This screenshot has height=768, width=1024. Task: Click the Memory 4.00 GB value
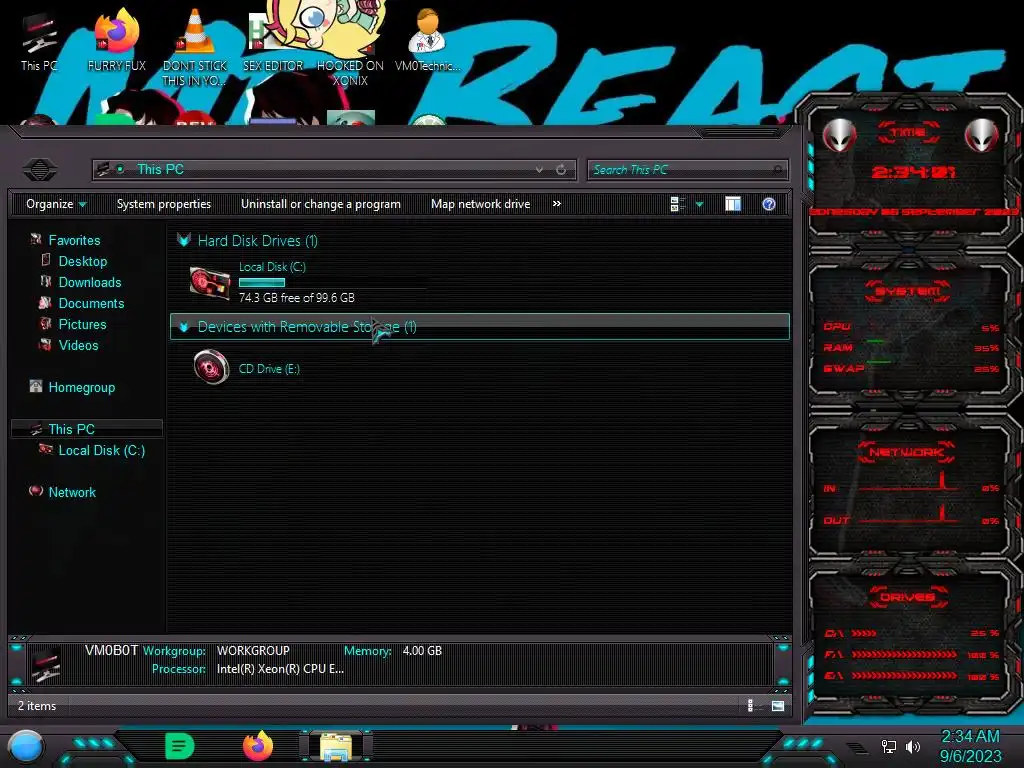click(x=422, y=651)
